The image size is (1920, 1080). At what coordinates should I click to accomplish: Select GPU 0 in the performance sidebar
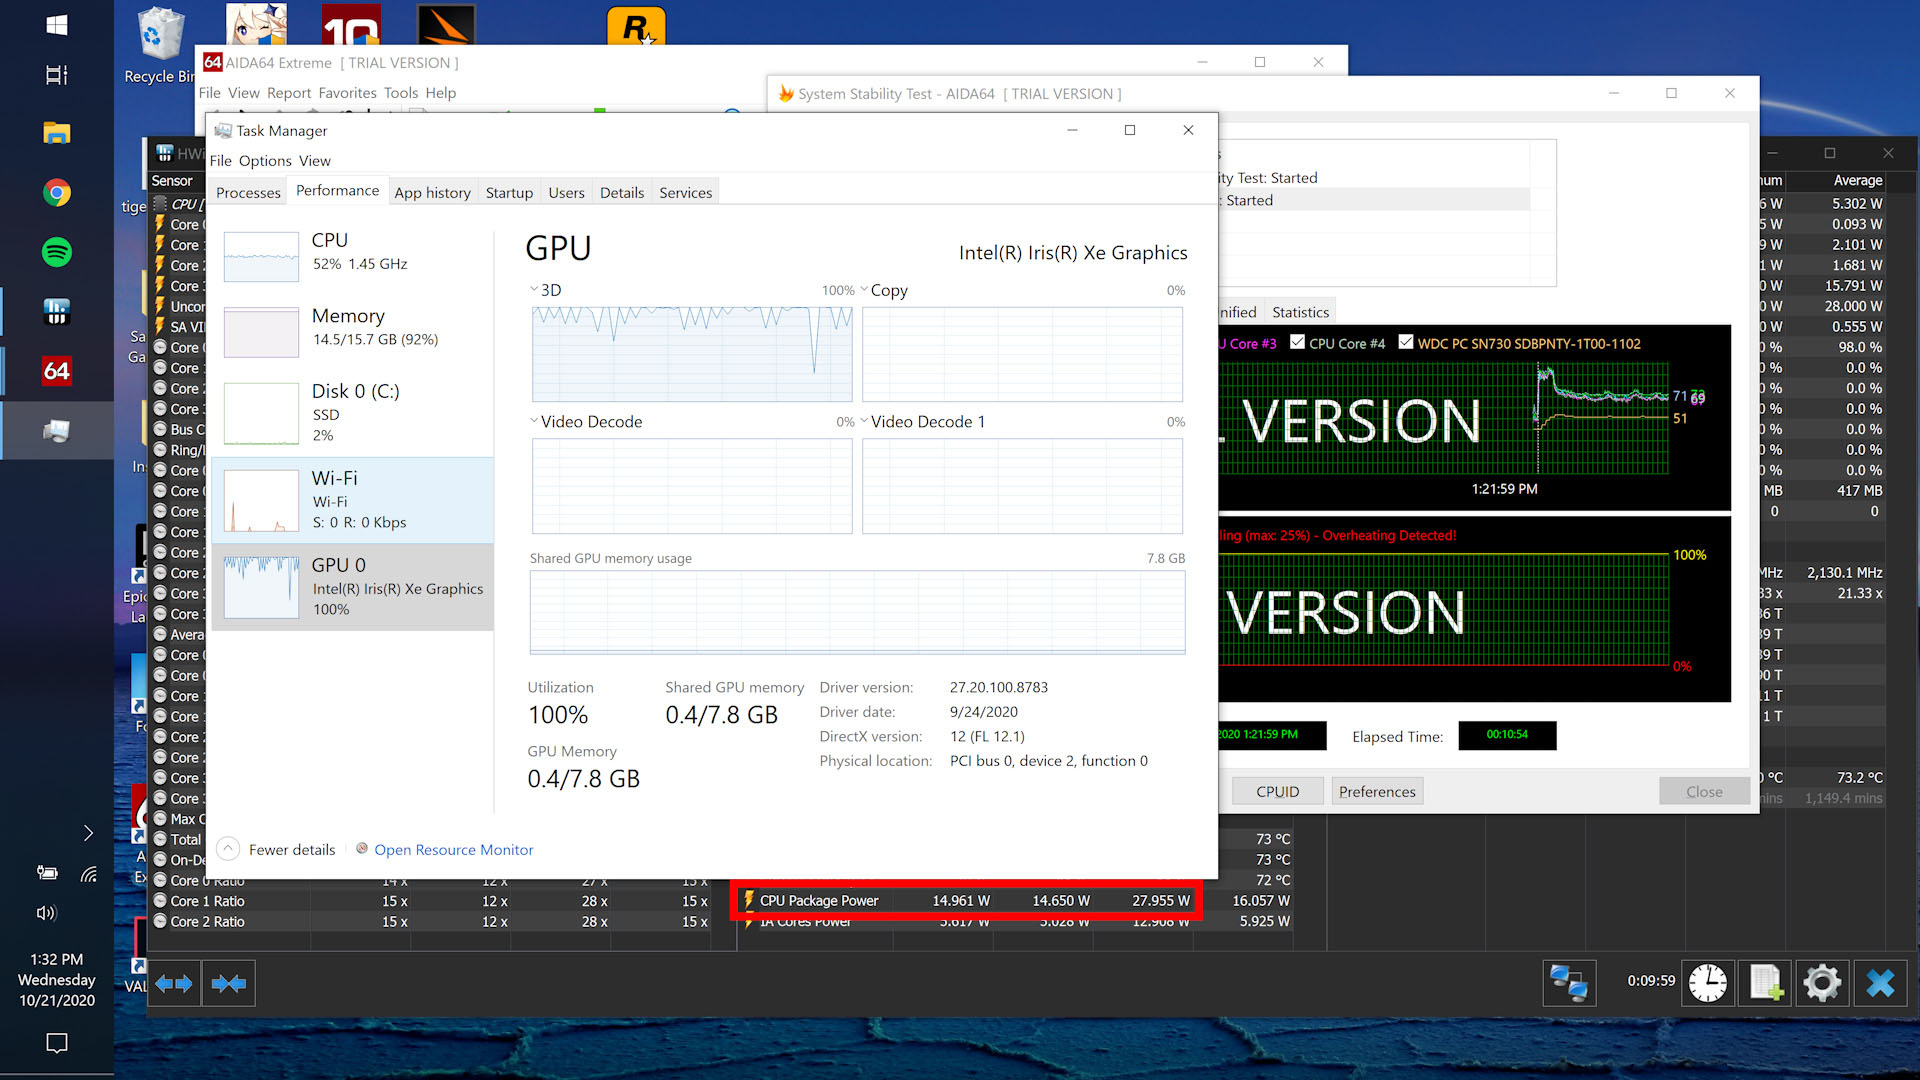(352, 587)
